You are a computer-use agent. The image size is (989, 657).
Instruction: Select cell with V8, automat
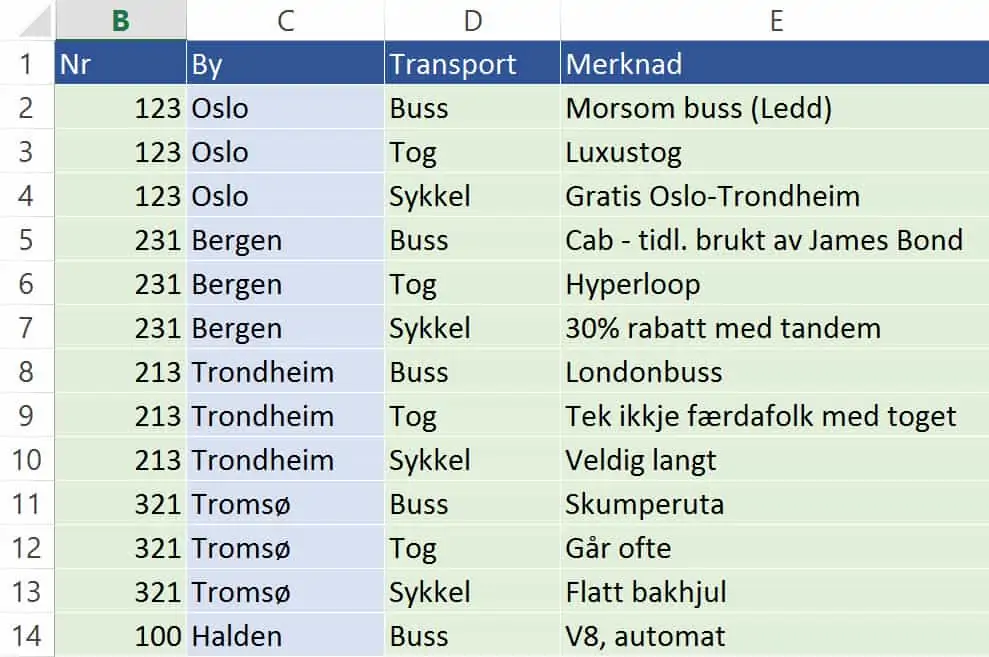click(x=775, y=636)
